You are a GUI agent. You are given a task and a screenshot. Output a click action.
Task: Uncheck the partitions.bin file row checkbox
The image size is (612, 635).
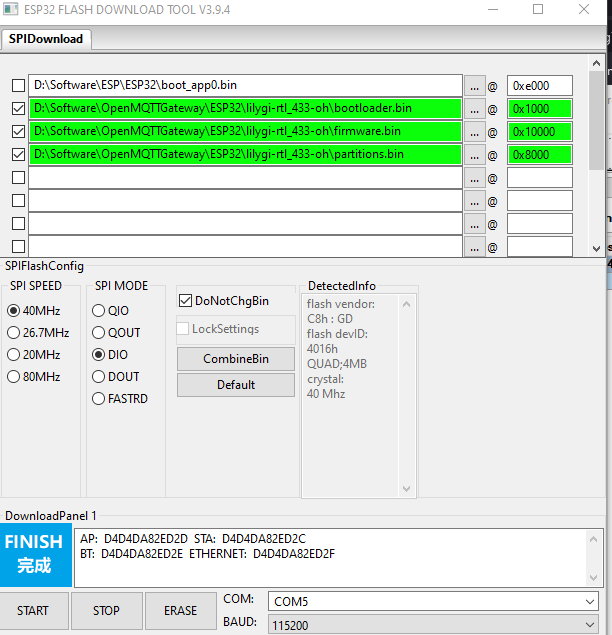[18, 155]
